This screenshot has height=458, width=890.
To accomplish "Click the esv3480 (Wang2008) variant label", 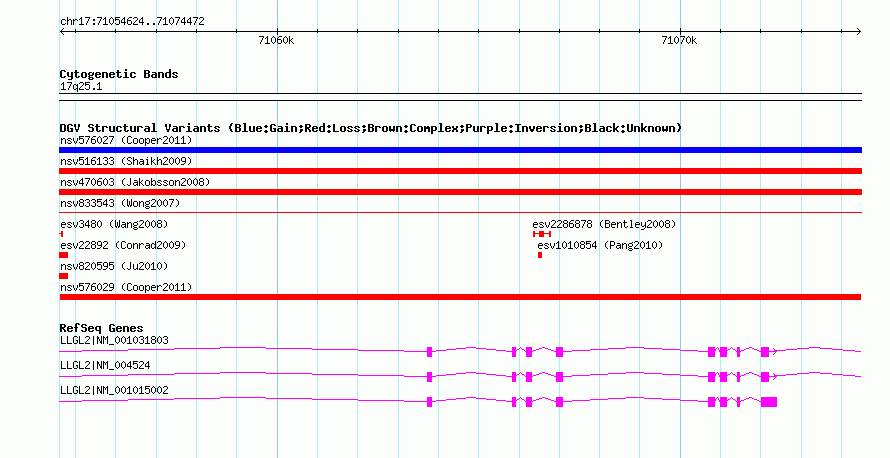I will [114, 224].
